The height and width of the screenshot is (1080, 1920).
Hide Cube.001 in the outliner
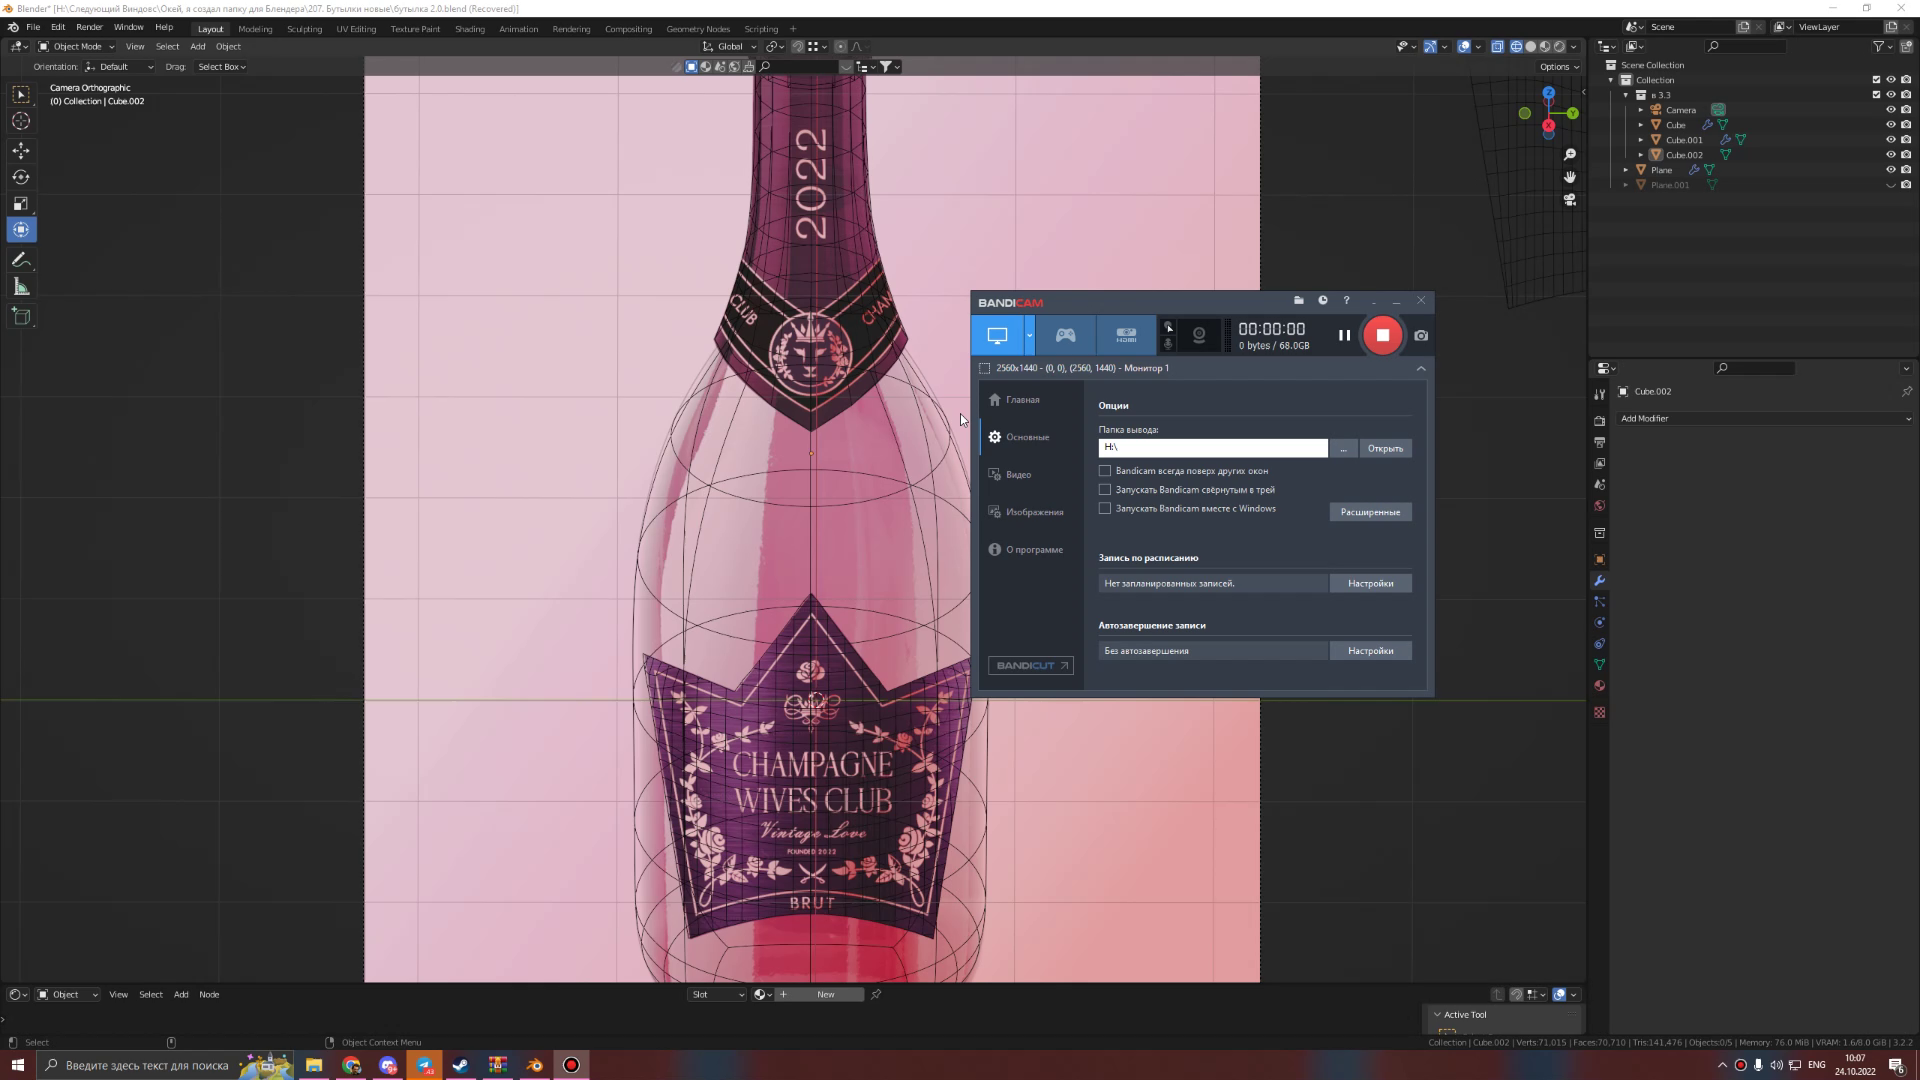1891,140
